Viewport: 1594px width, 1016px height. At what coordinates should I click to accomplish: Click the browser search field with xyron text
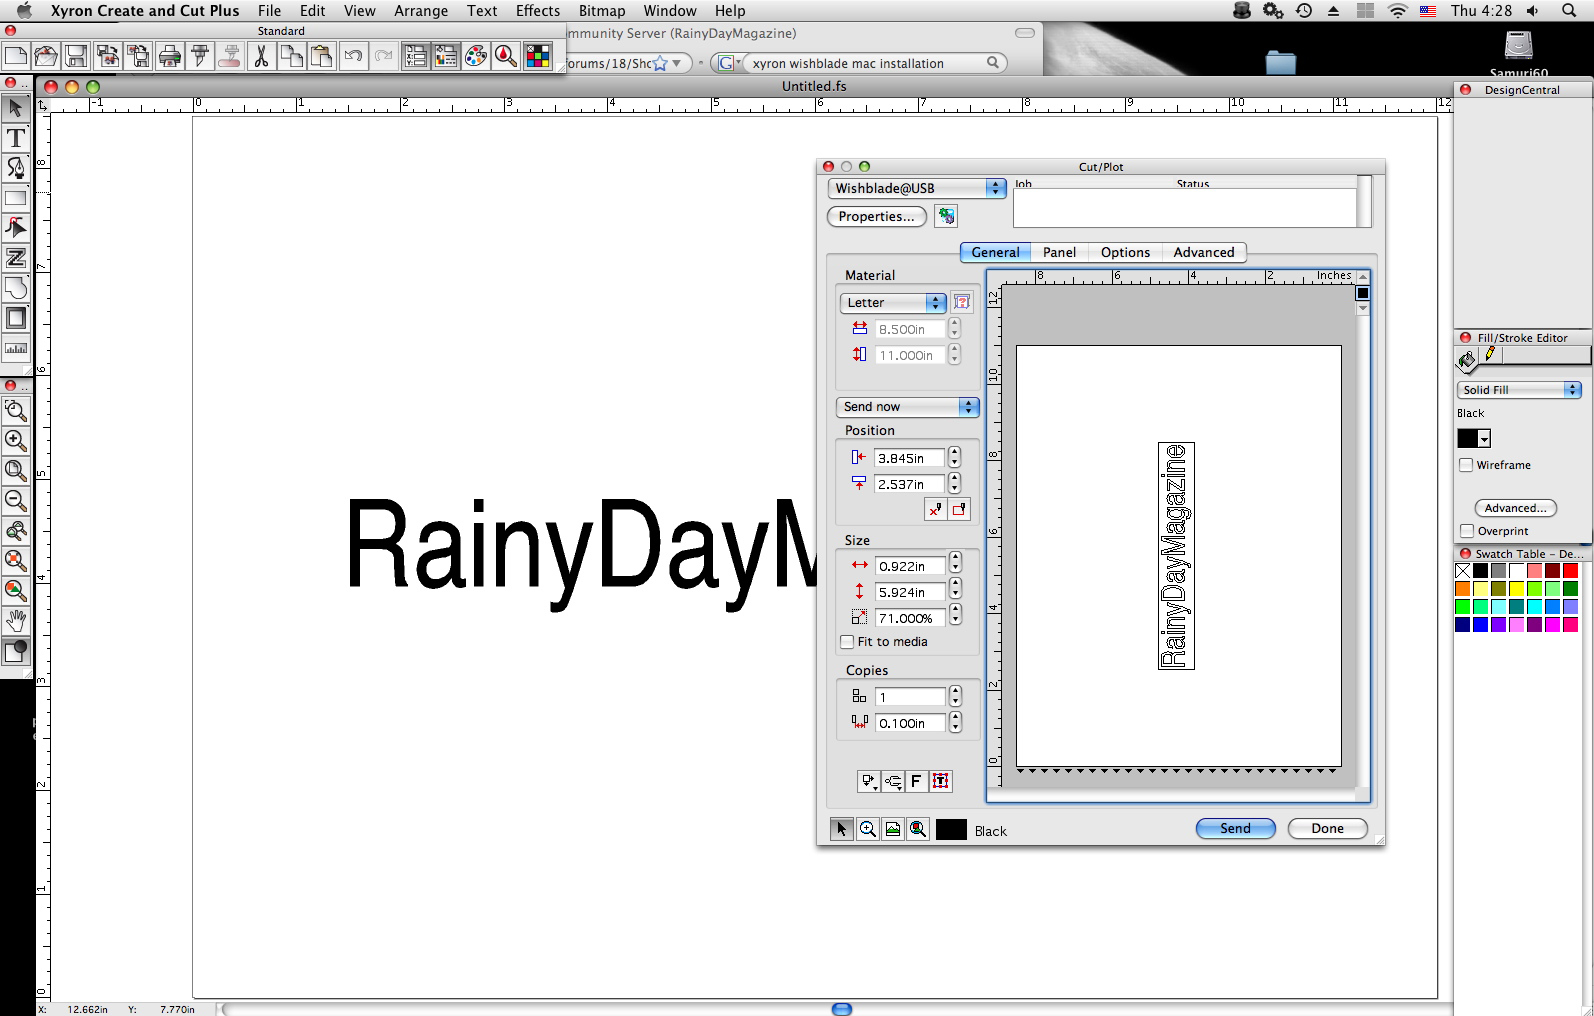click(860, 63)
